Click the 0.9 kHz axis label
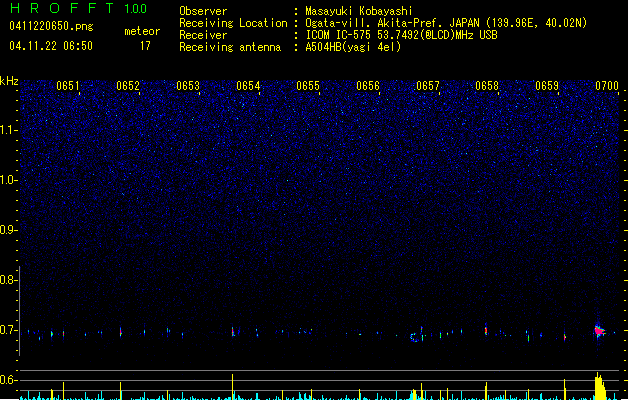This screenshot has width=629, height=400. (8, 230)
